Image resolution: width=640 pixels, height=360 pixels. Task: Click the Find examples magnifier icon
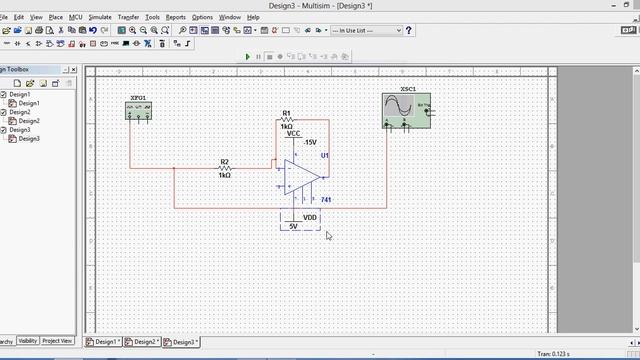182,31
